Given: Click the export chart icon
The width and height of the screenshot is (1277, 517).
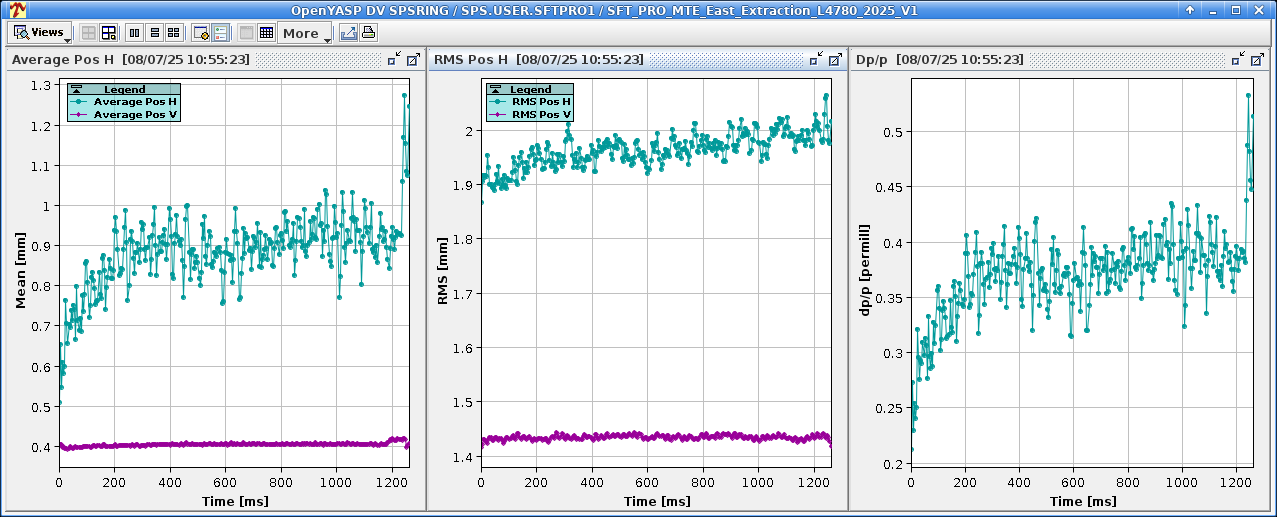Looking at the screenshot, I should pos(348,33).
